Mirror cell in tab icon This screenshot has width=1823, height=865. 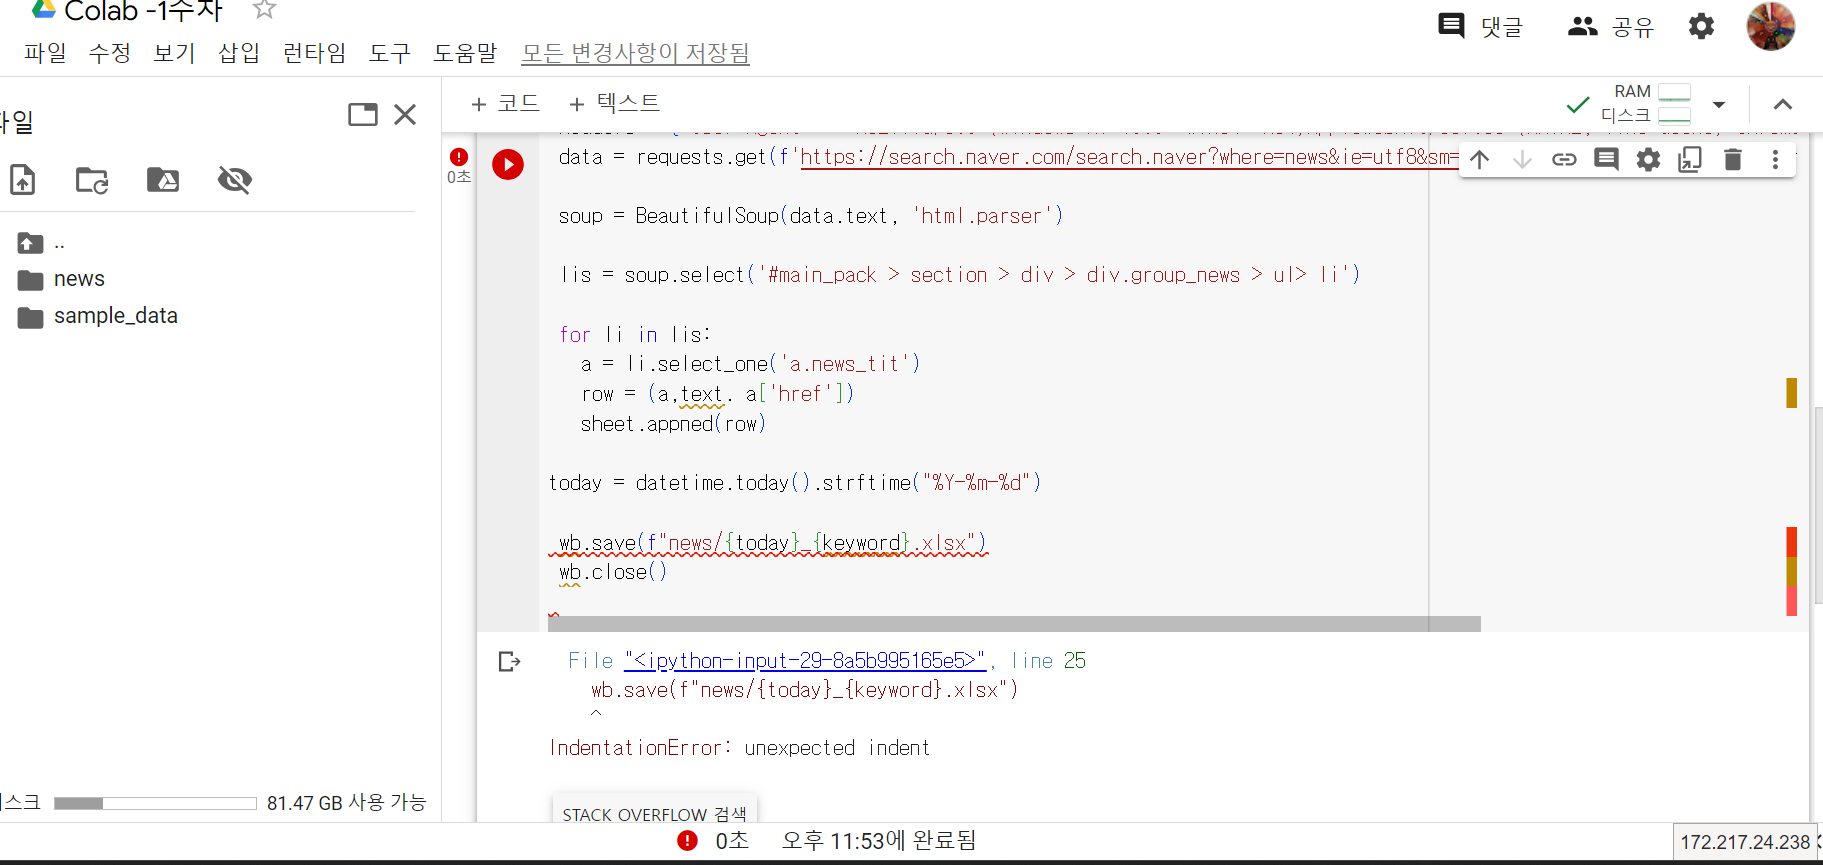click(1690, 159)
